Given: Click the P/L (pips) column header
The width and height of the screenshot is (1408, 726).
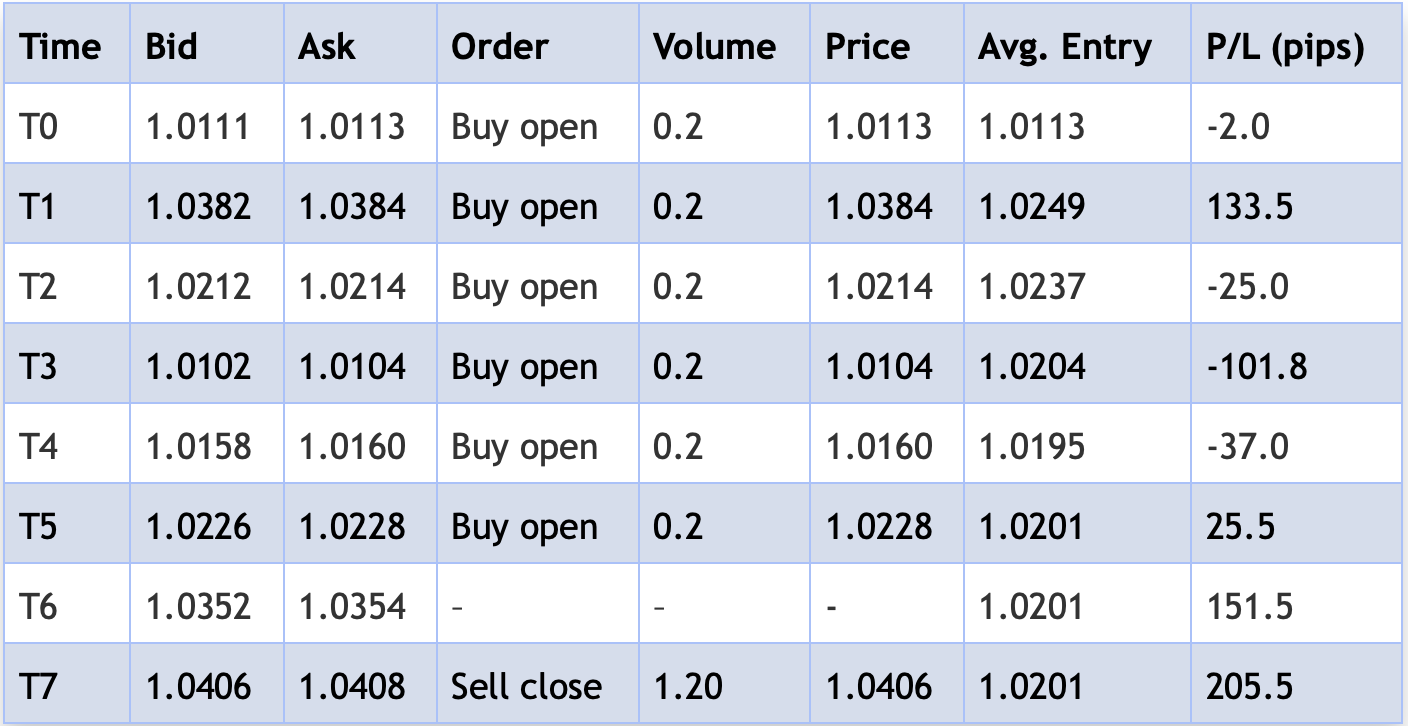Looking at the screenshot, I should tap(1284, 47).
